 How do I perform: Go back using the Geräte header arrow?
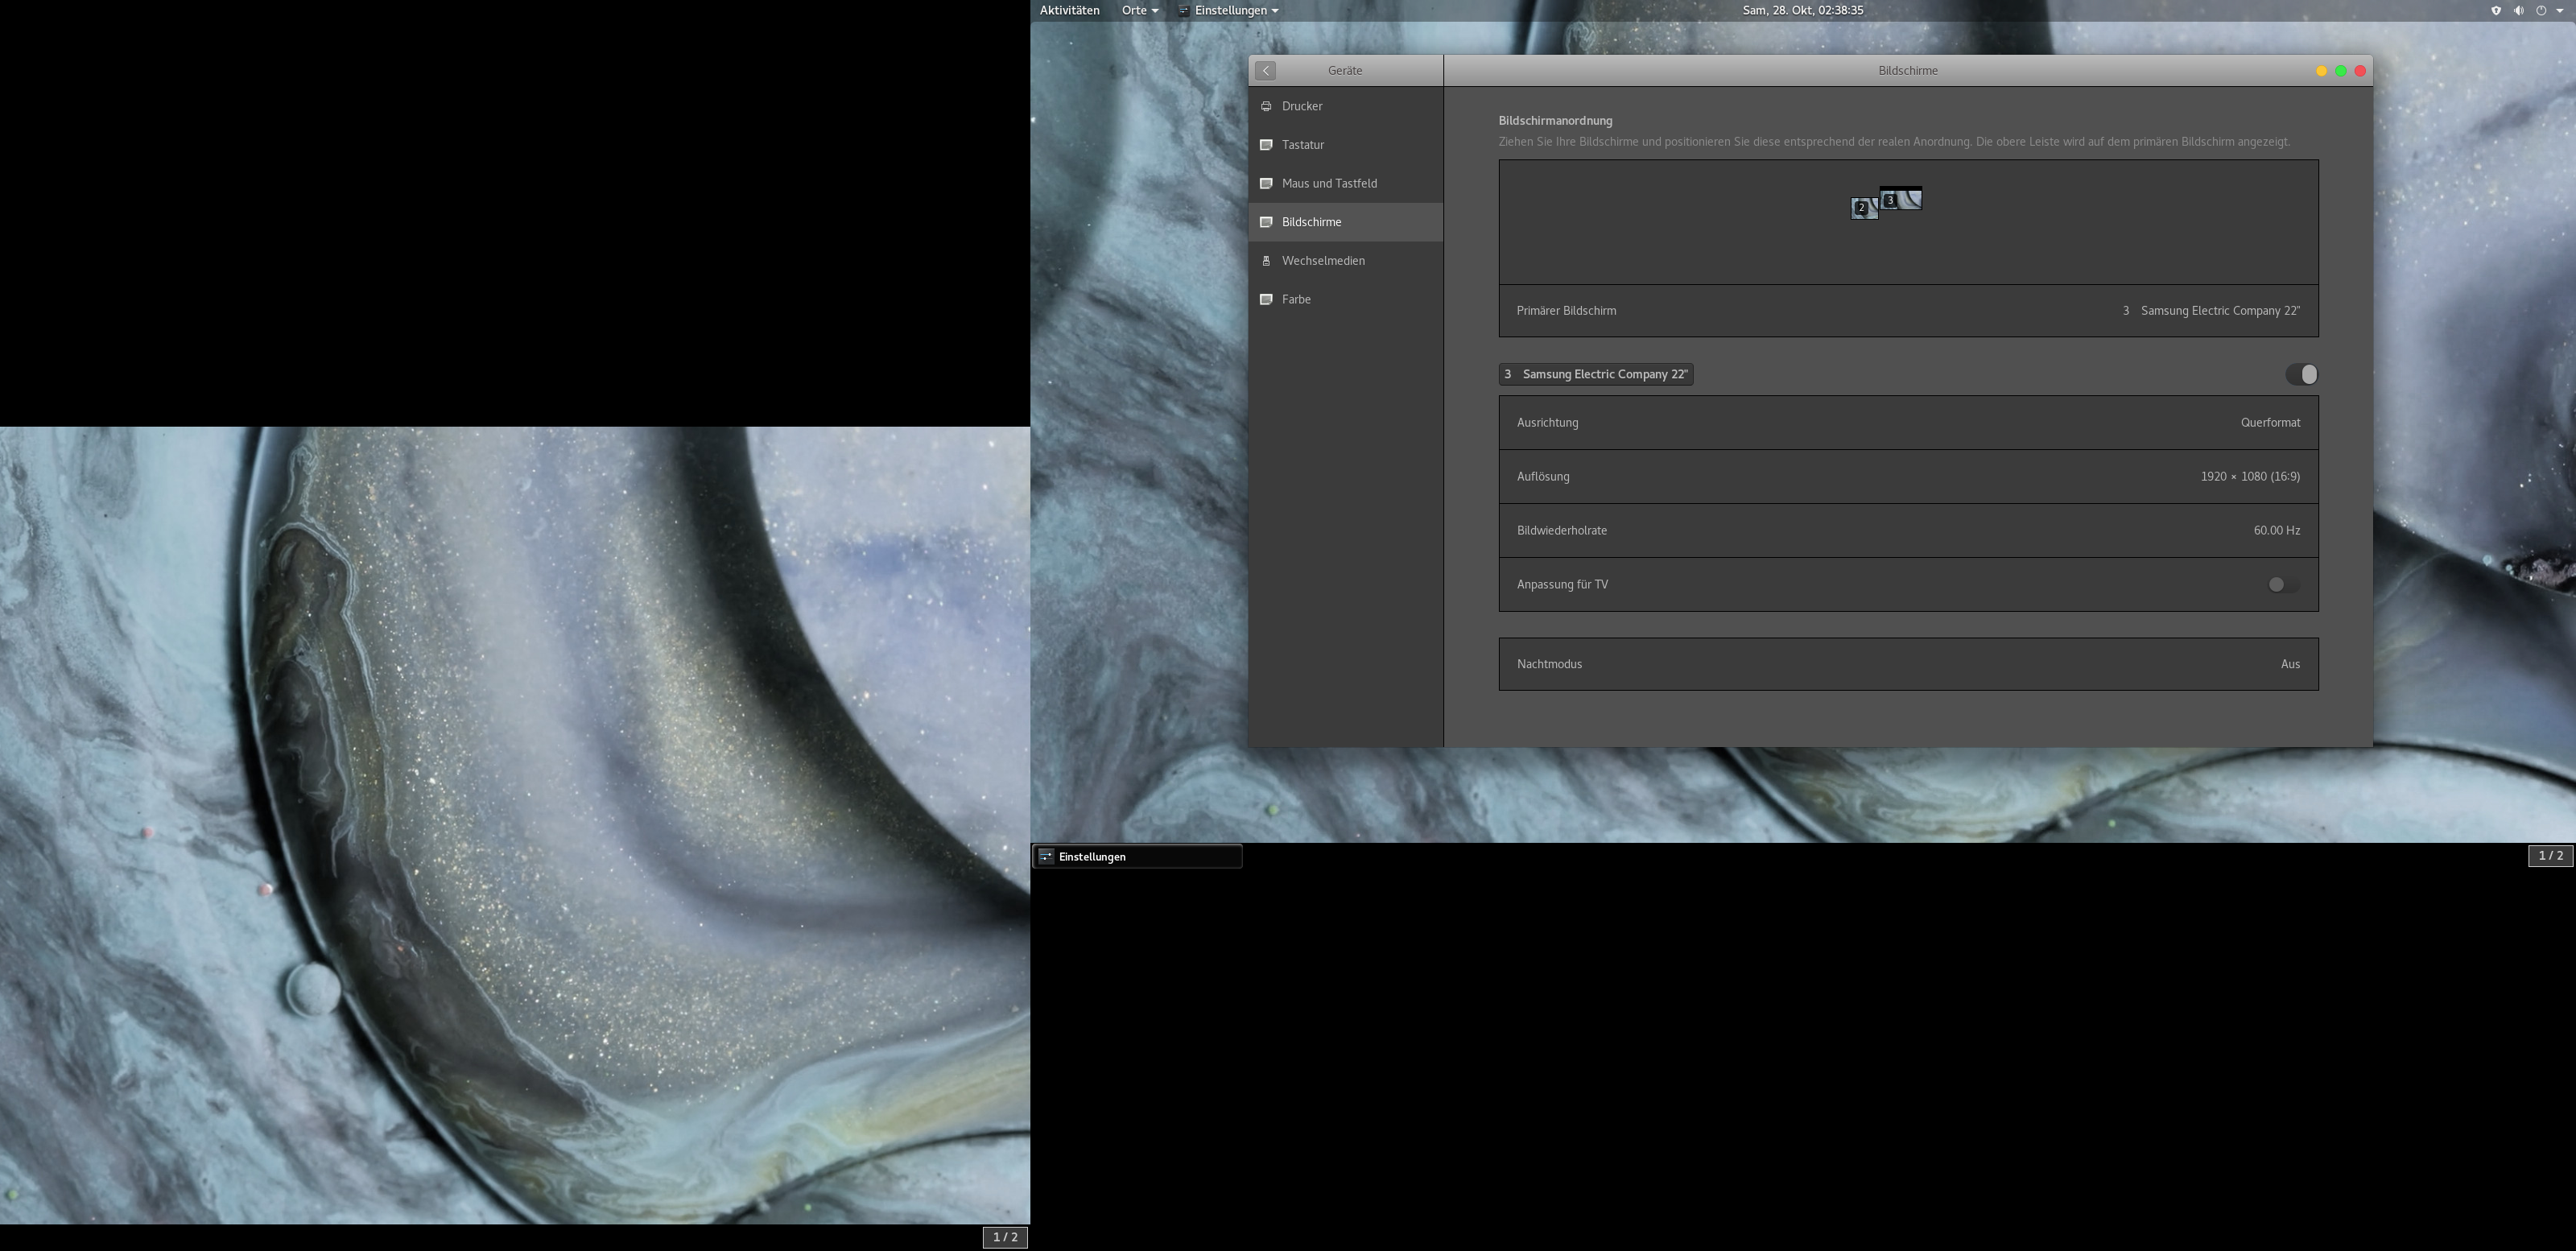pos(1266,71)
